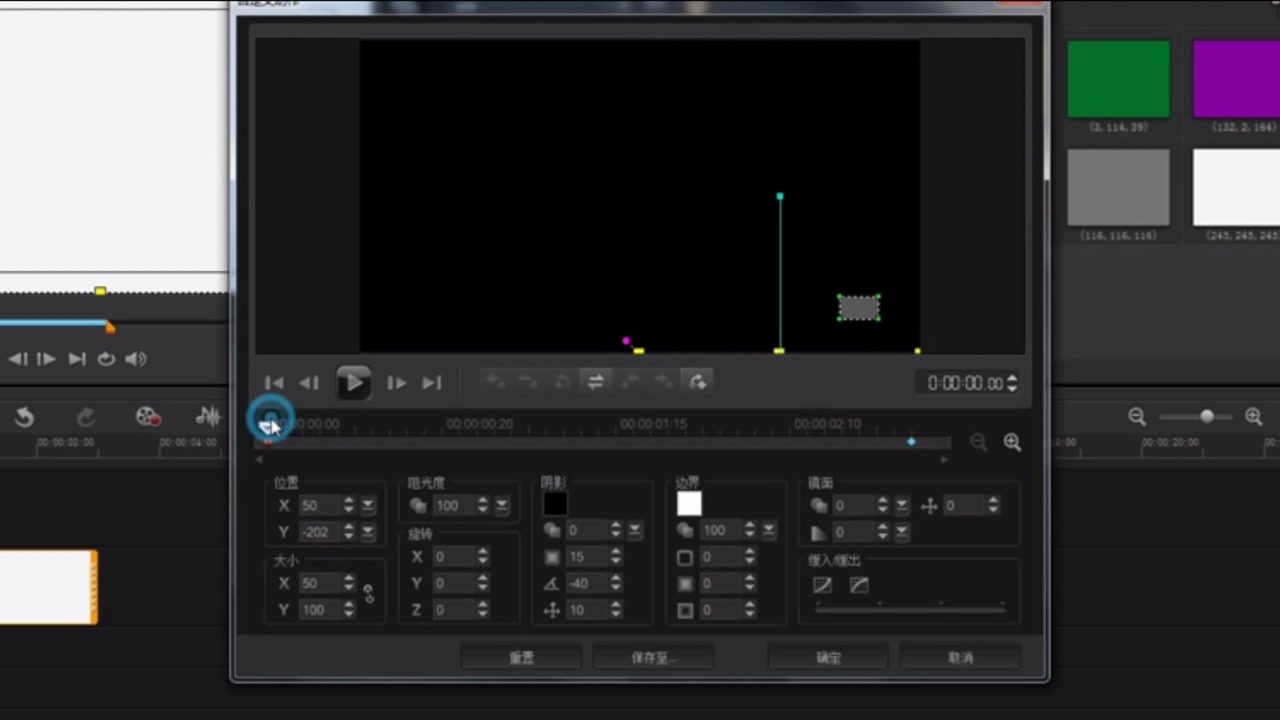The image size is (1280, 720).
Task: Click the shadow distance field showing 10
Action: click(586, 609)
